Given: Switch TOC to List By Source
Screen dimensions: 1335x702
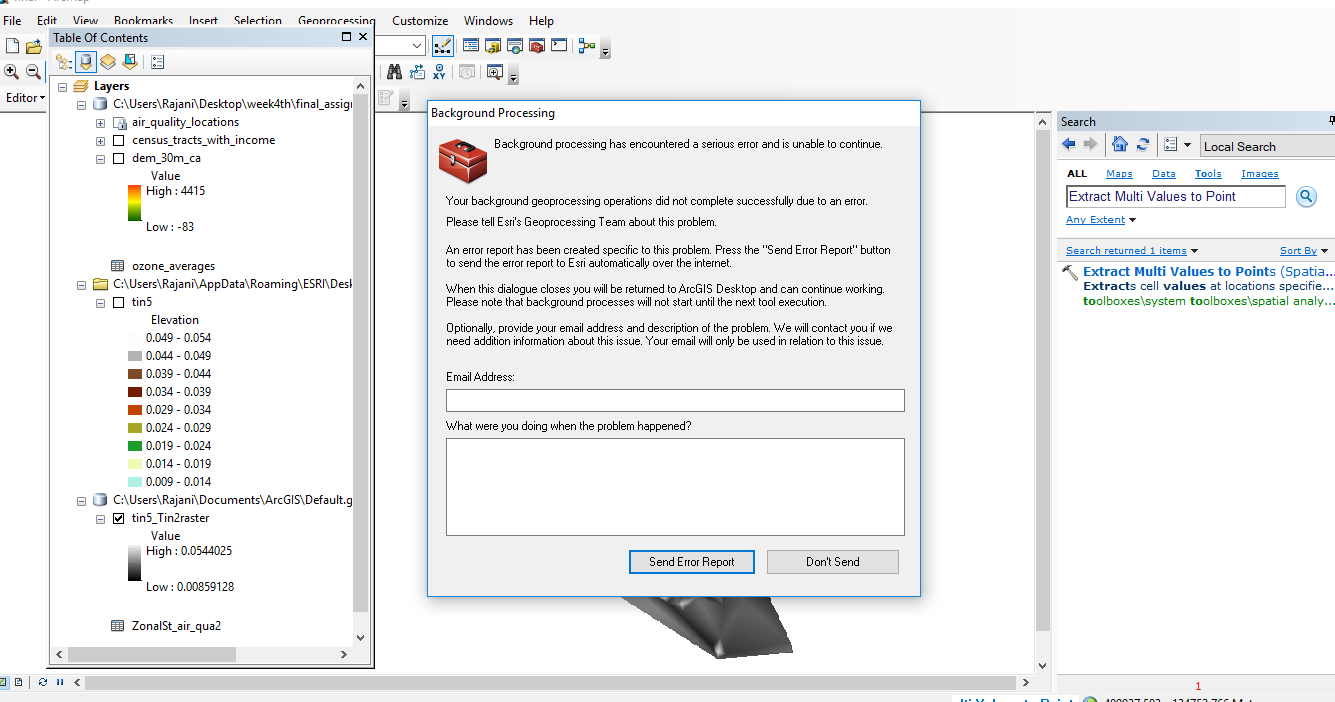Looking at the screenshot, I should pos(86,62).
